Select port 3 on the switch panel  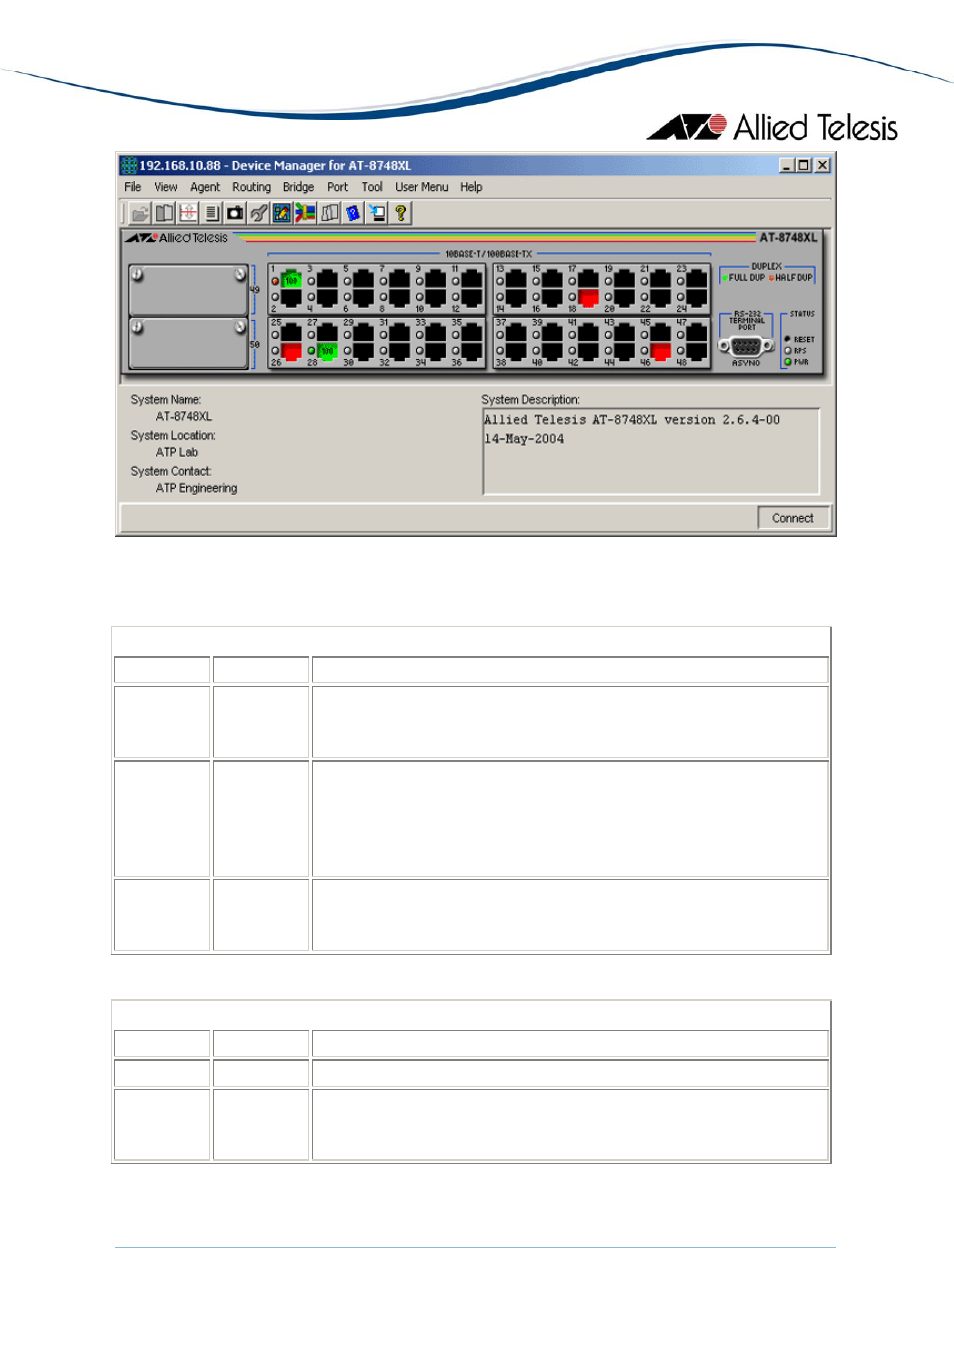[x=327, y=280]
